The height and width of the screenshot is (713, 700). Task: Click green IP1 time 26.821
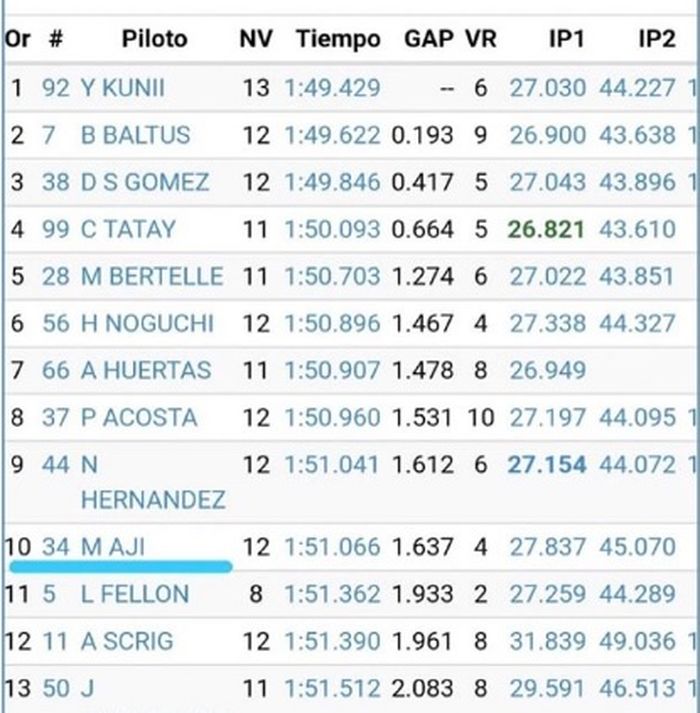point(546,229)
